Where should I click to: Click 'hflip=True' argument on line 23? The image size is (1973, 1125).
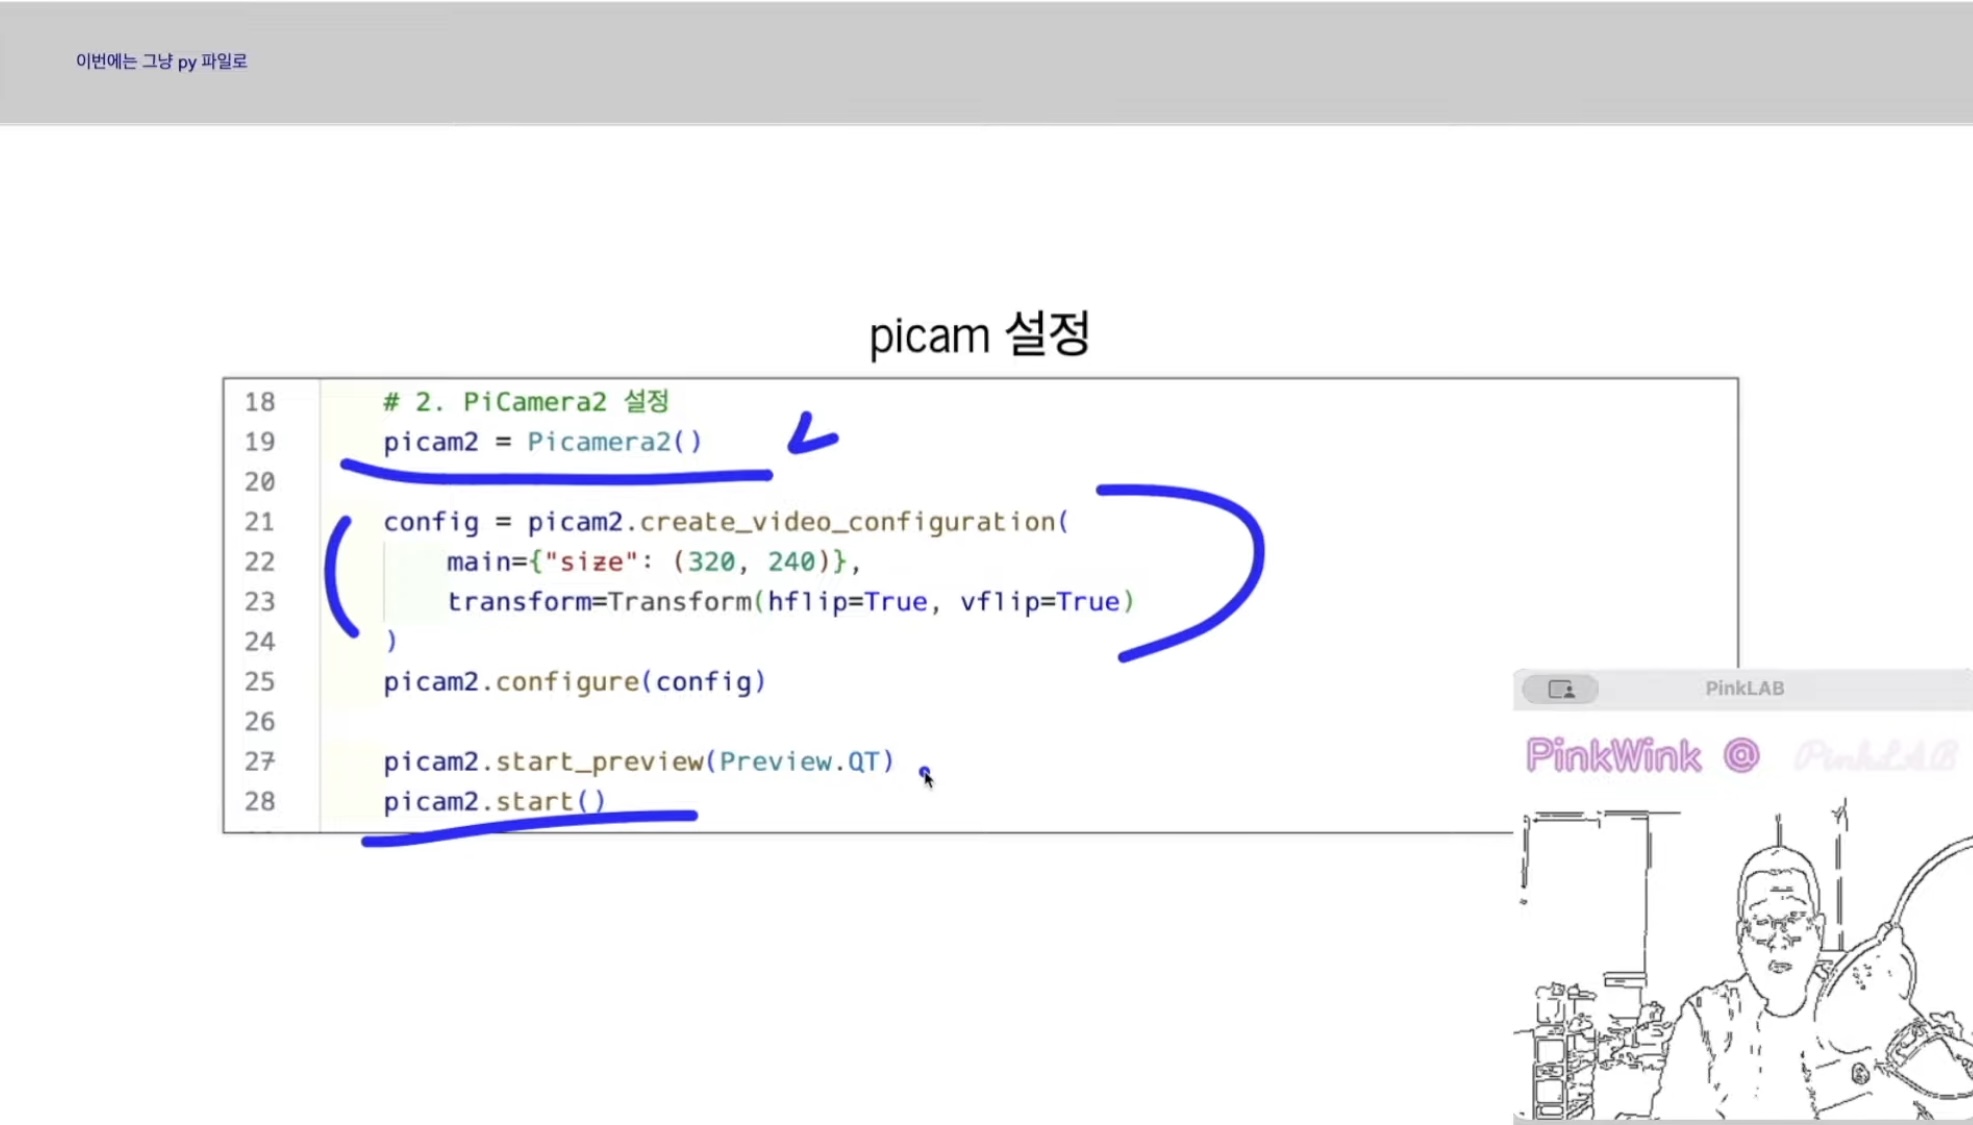click(847, 602)
